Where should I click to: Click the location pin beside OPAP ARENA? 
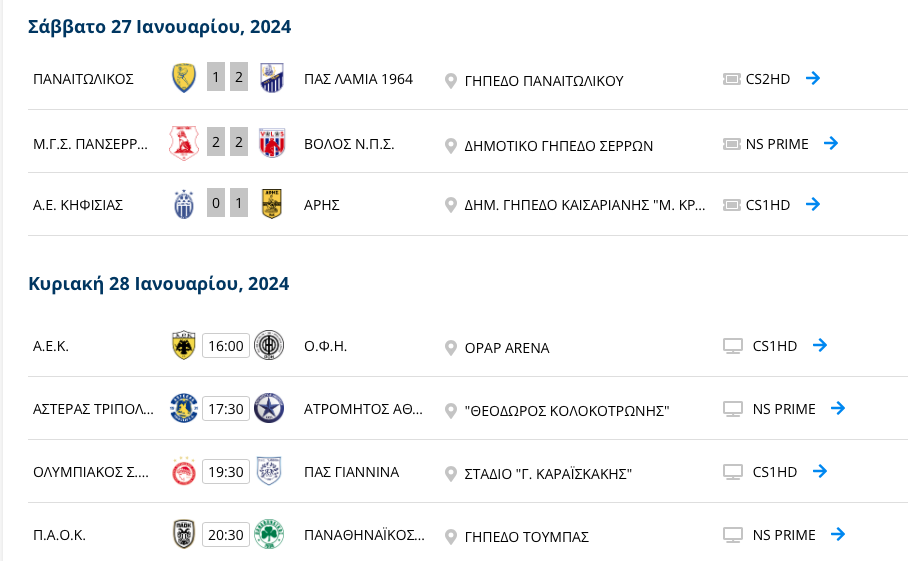click(x=450, y=348)
